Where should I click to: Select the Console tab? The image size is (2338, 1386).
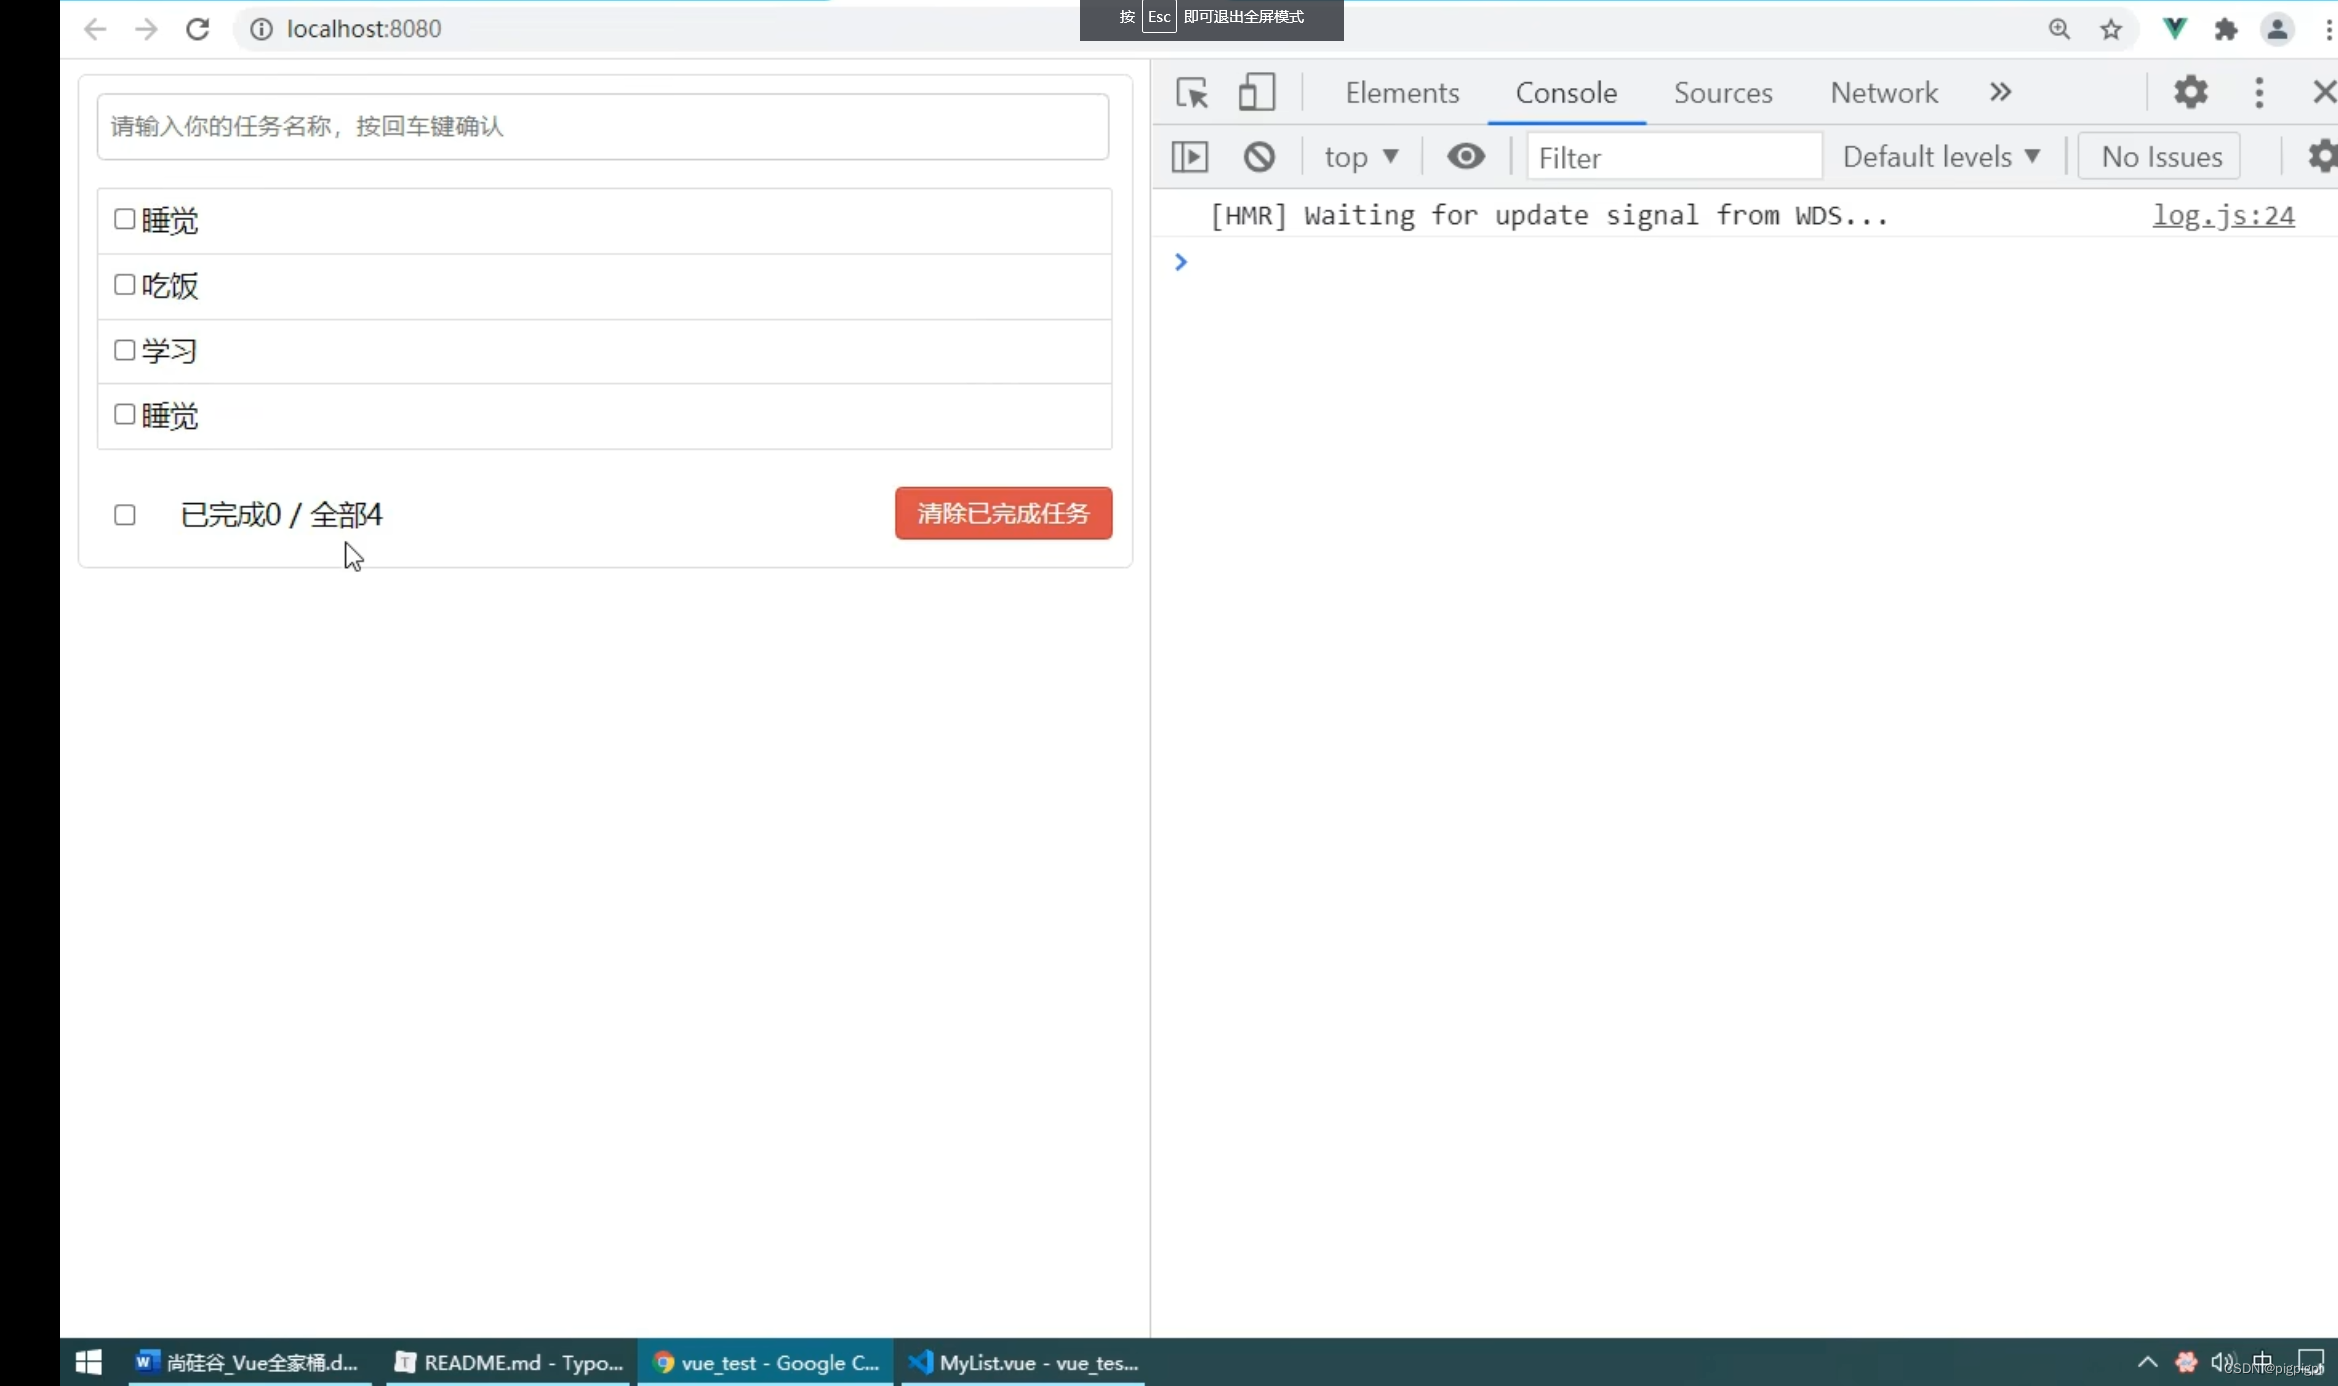tap(1566, 93)
